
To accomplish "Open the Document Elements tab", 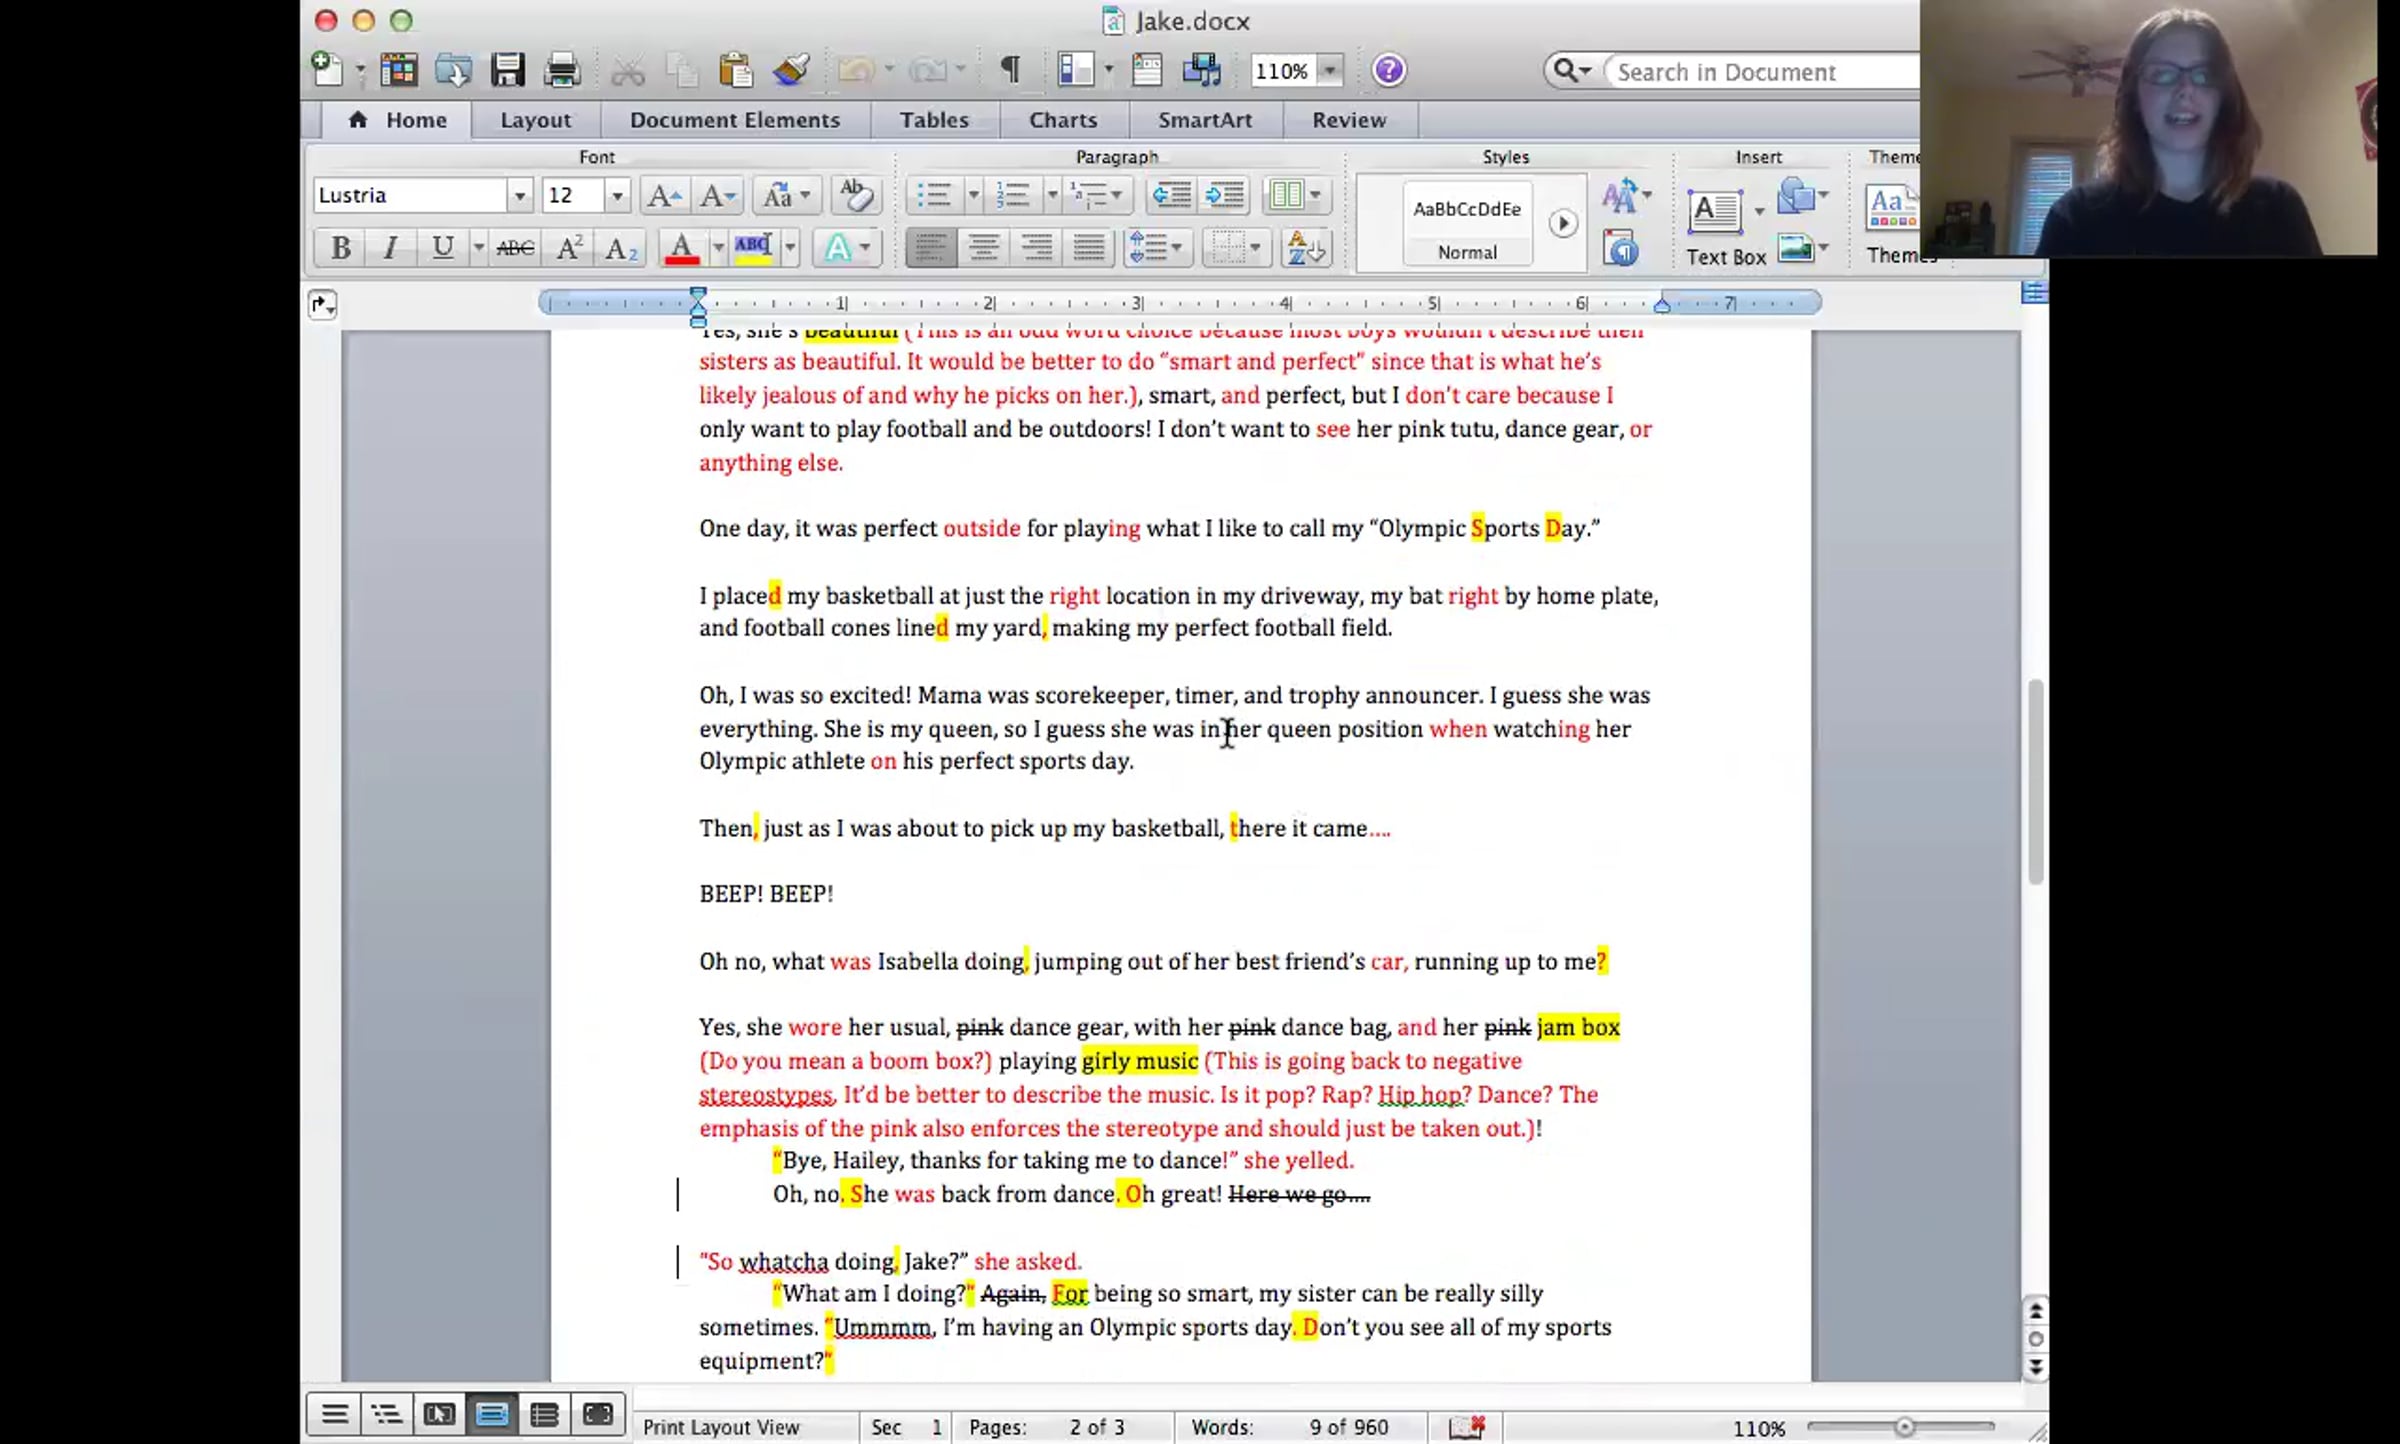I will [734, 120].
